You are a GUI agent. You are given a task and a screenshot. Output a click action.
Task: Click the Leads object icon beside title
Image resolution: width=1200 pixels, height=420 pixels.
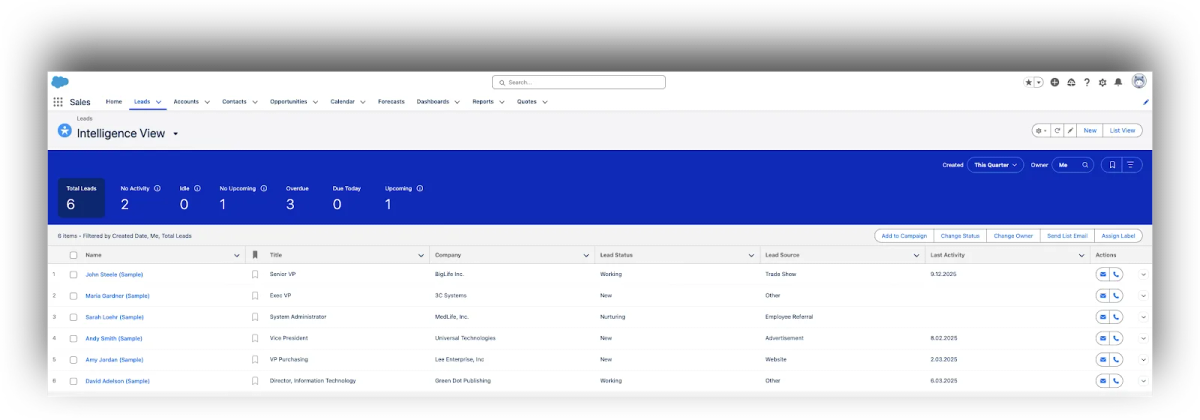[65, 131]
